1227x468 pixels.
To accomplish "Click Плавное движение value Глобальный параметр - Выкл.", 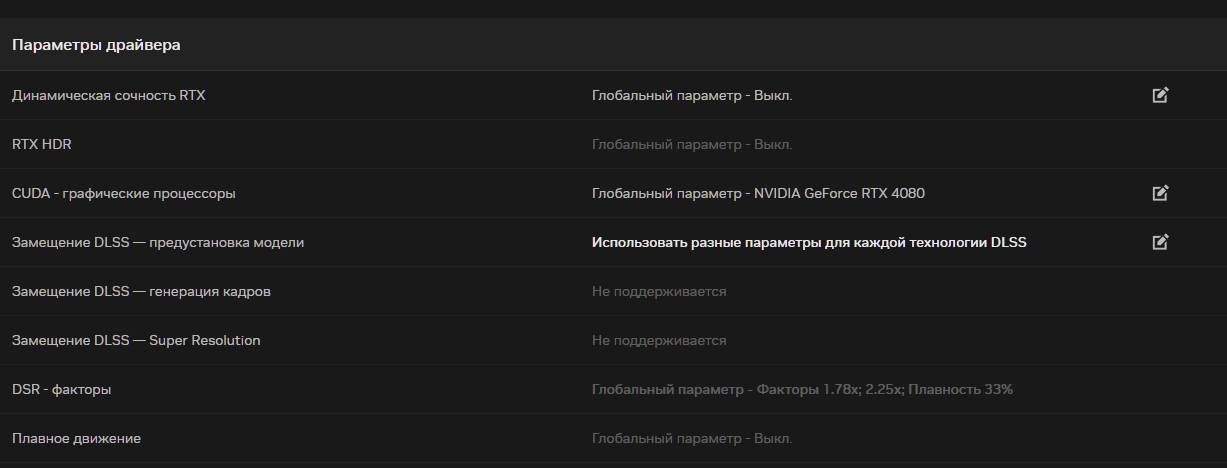I will pyautogui.click(x=692, y=438).
